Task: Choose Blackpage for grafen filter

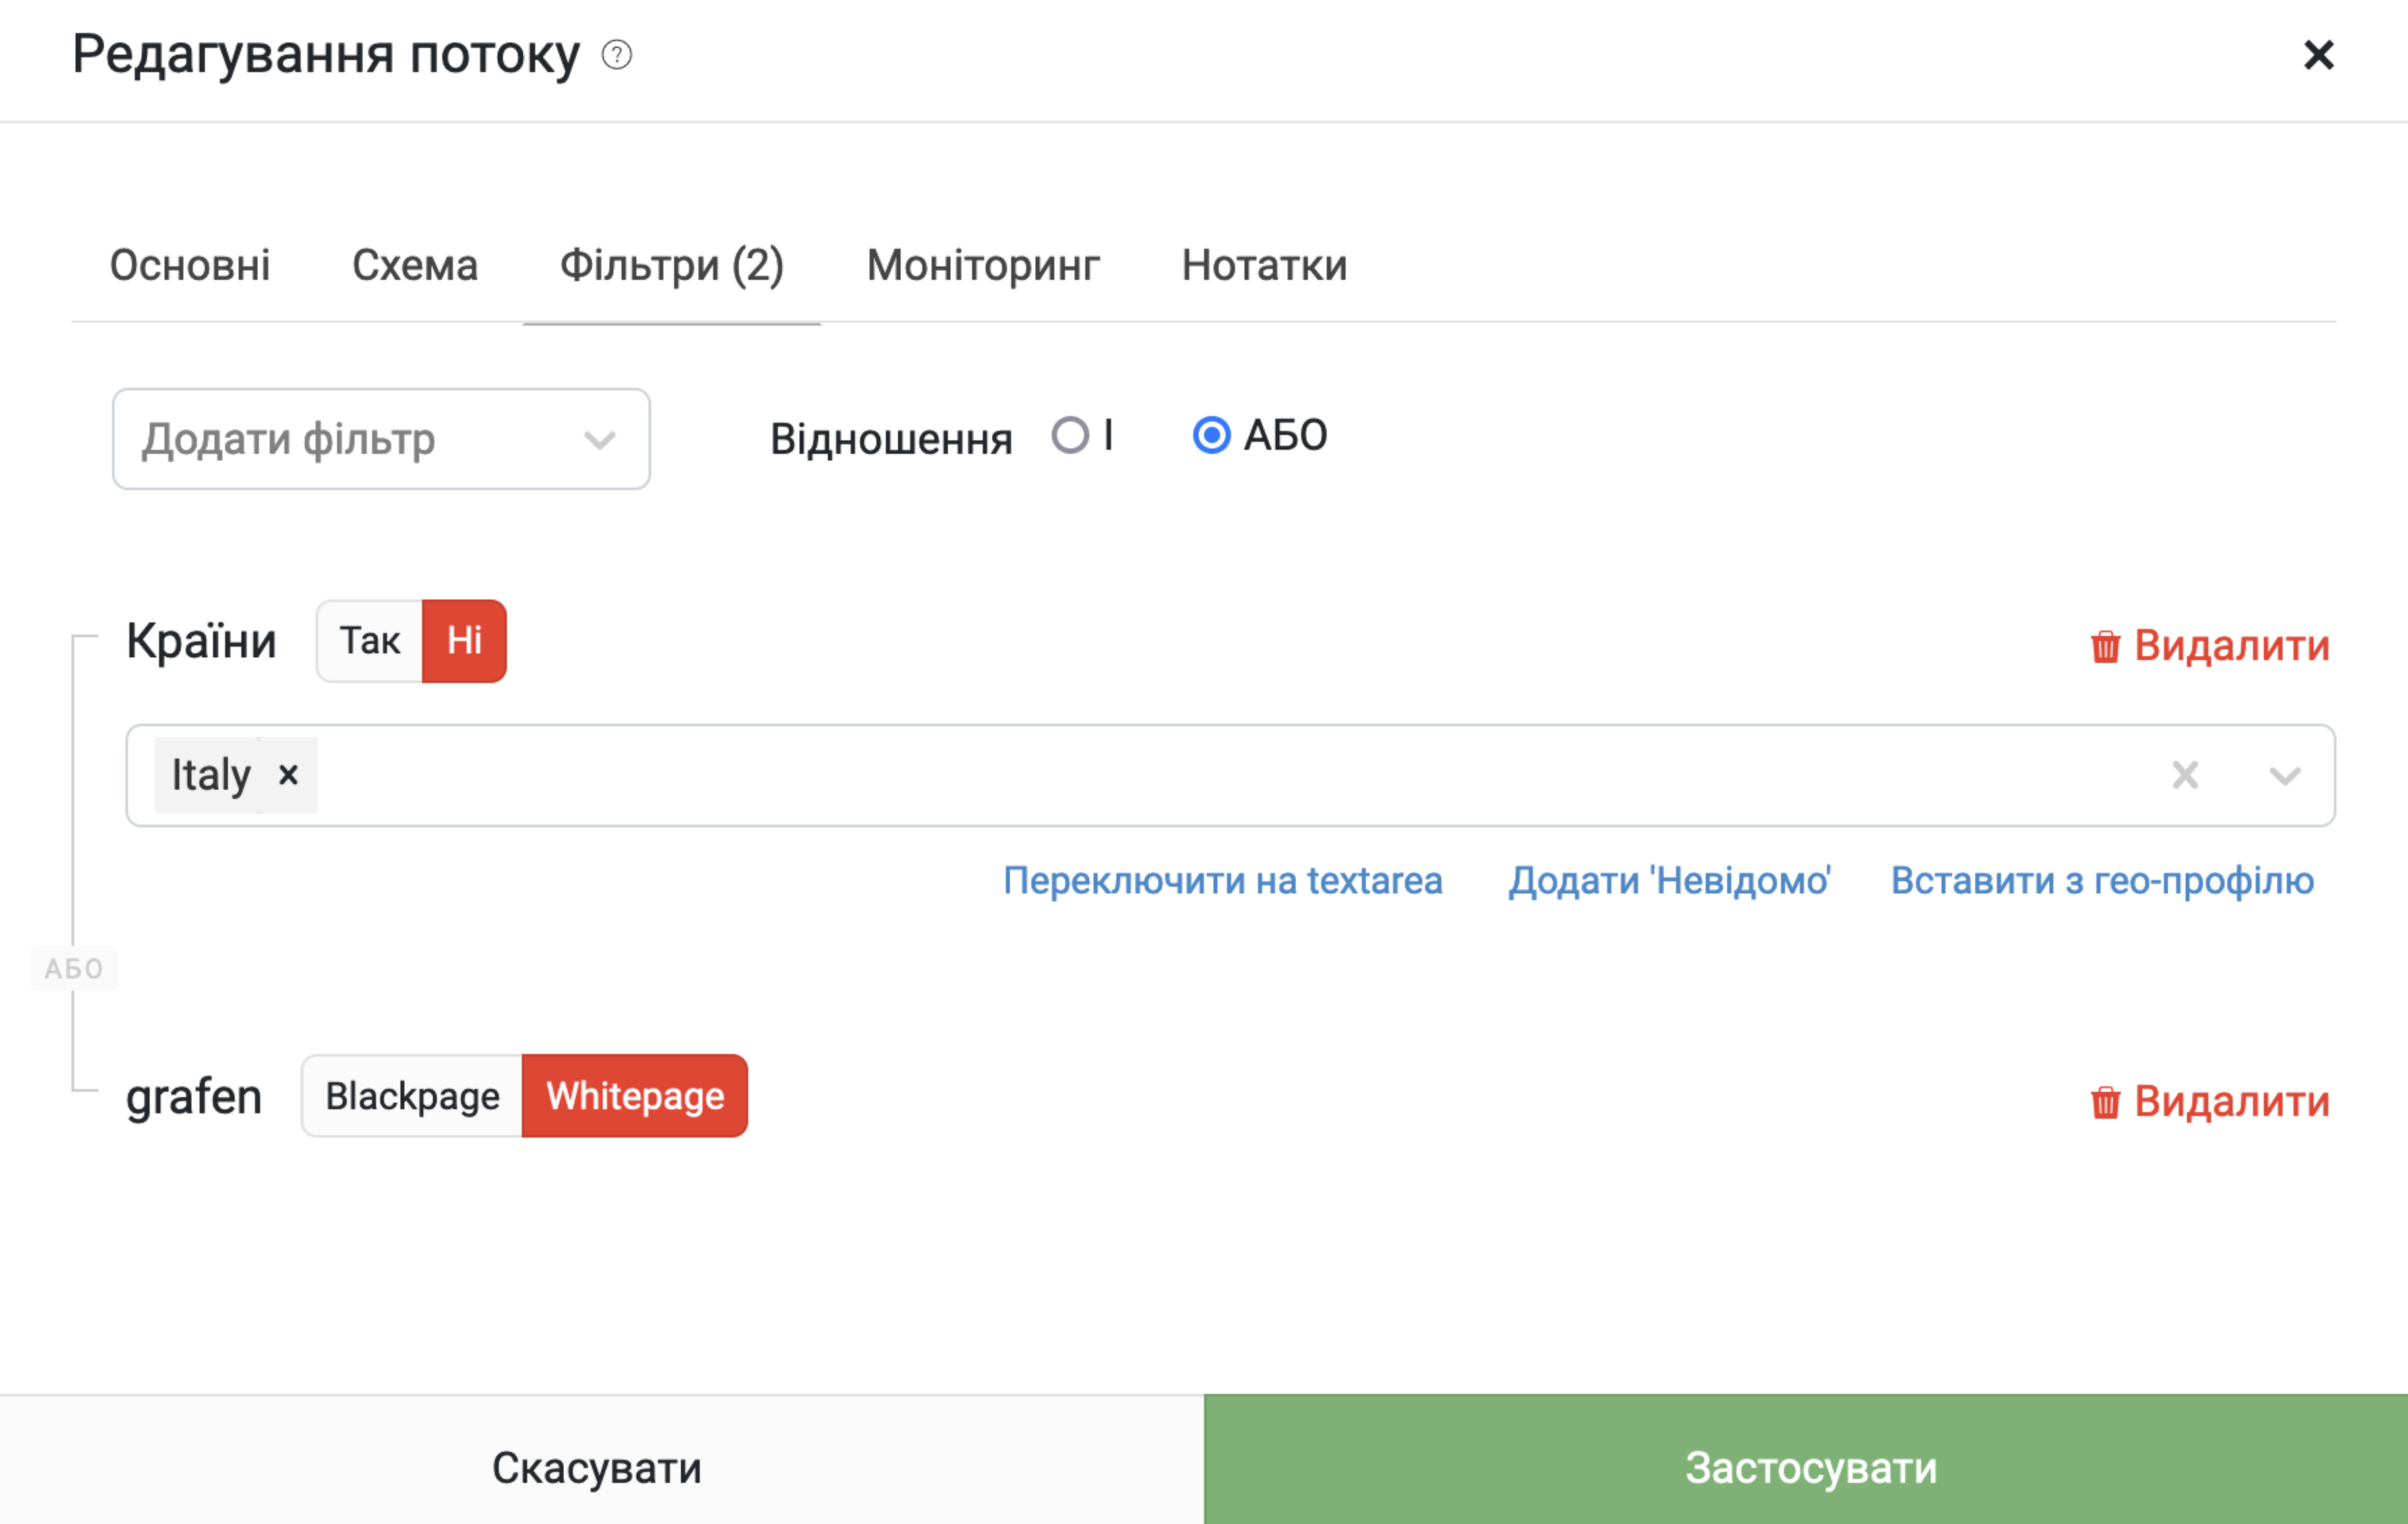Action: click(412, 1096)
